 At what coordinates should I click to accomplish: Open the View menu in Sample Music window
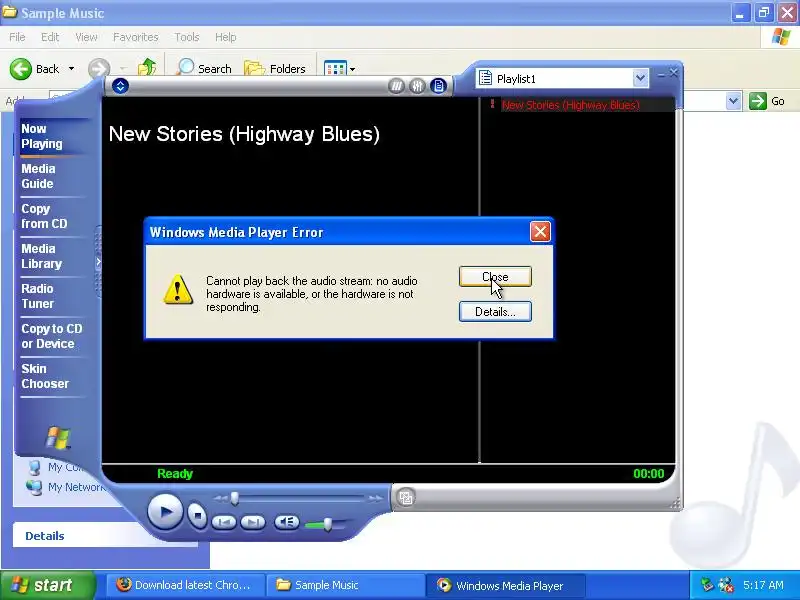tap(86, 37)
